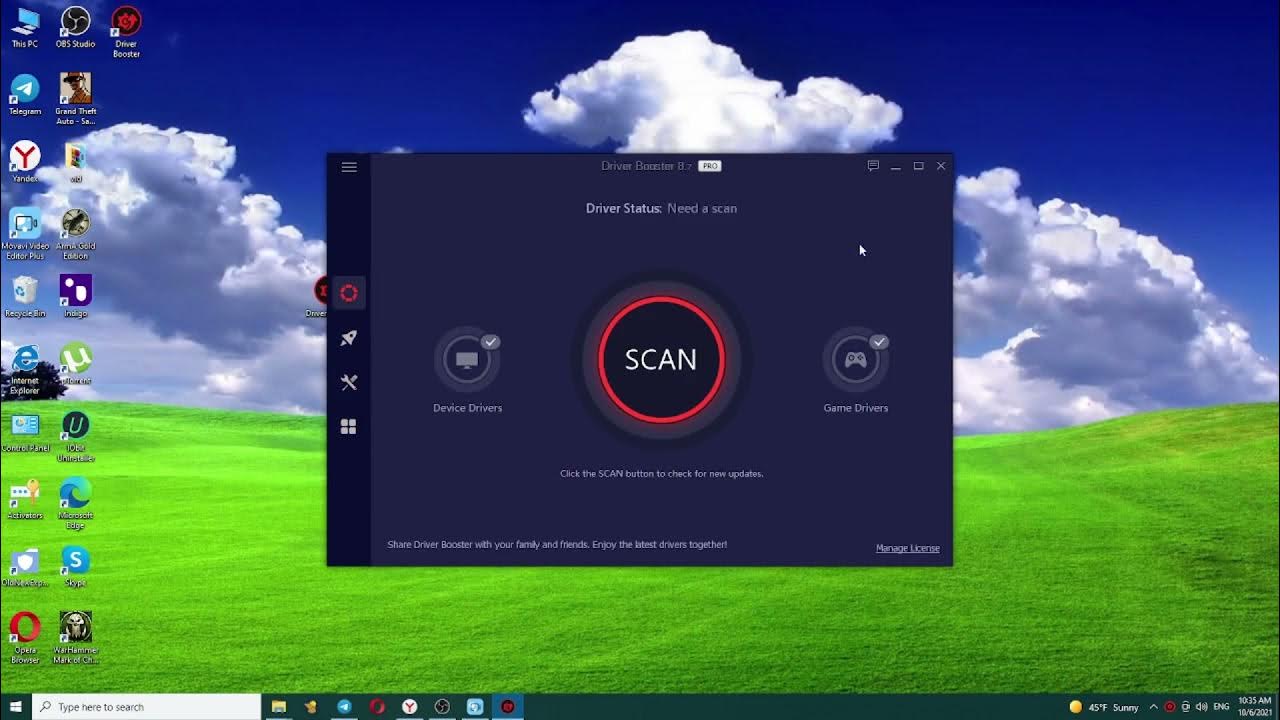Select the IObit Uninstaller desktop icon
The height and width of the screenshot is (720, 1280).
pos(76,436)
